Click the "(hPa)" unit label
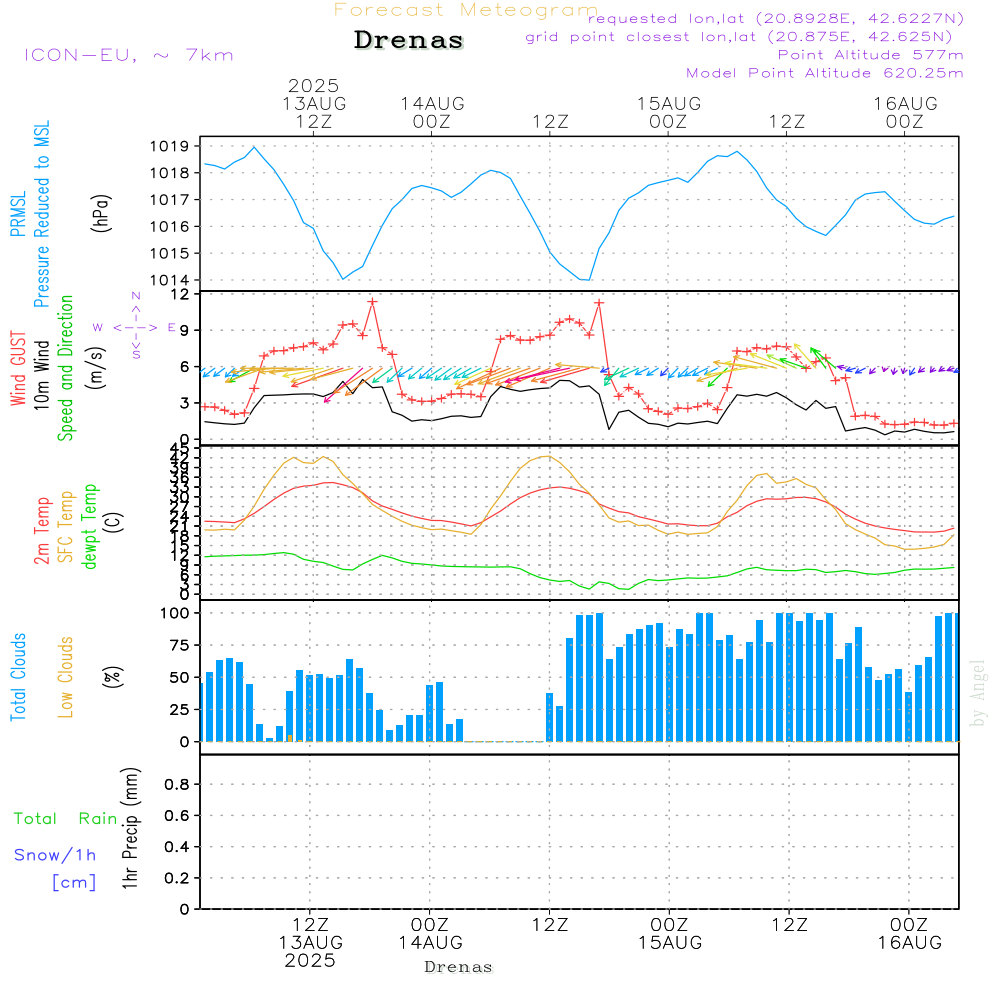Image resolution: width=1000 pixels, height=1000 pixels. (x=101, y=214)
